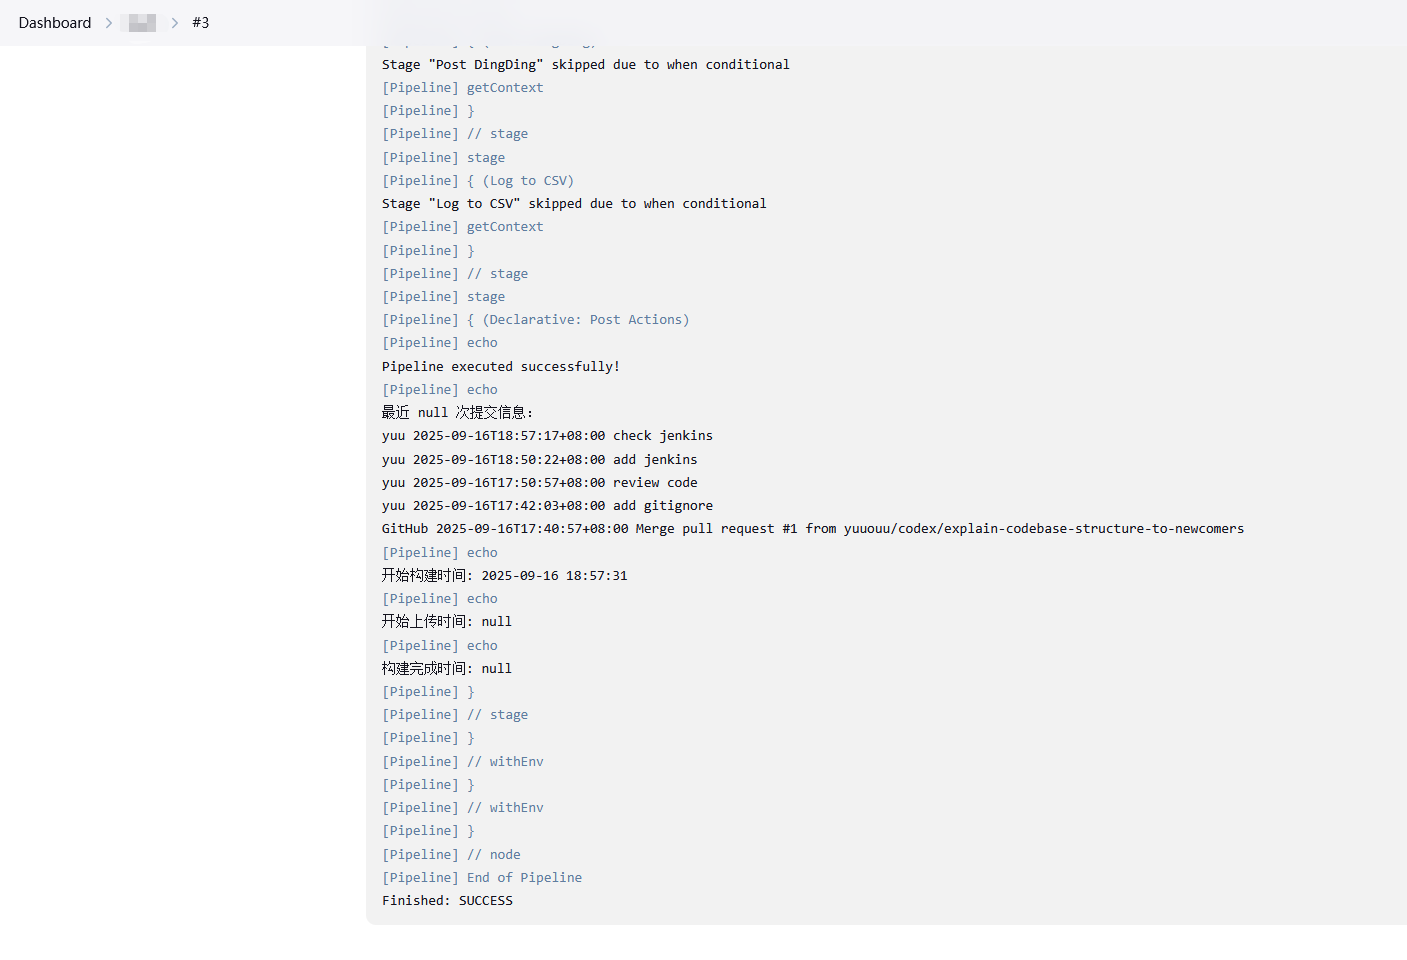Click the 构建完成时间 null line
Image resolution: width=1407 pixels, height=960 pixels.
[x=446, y=669]
